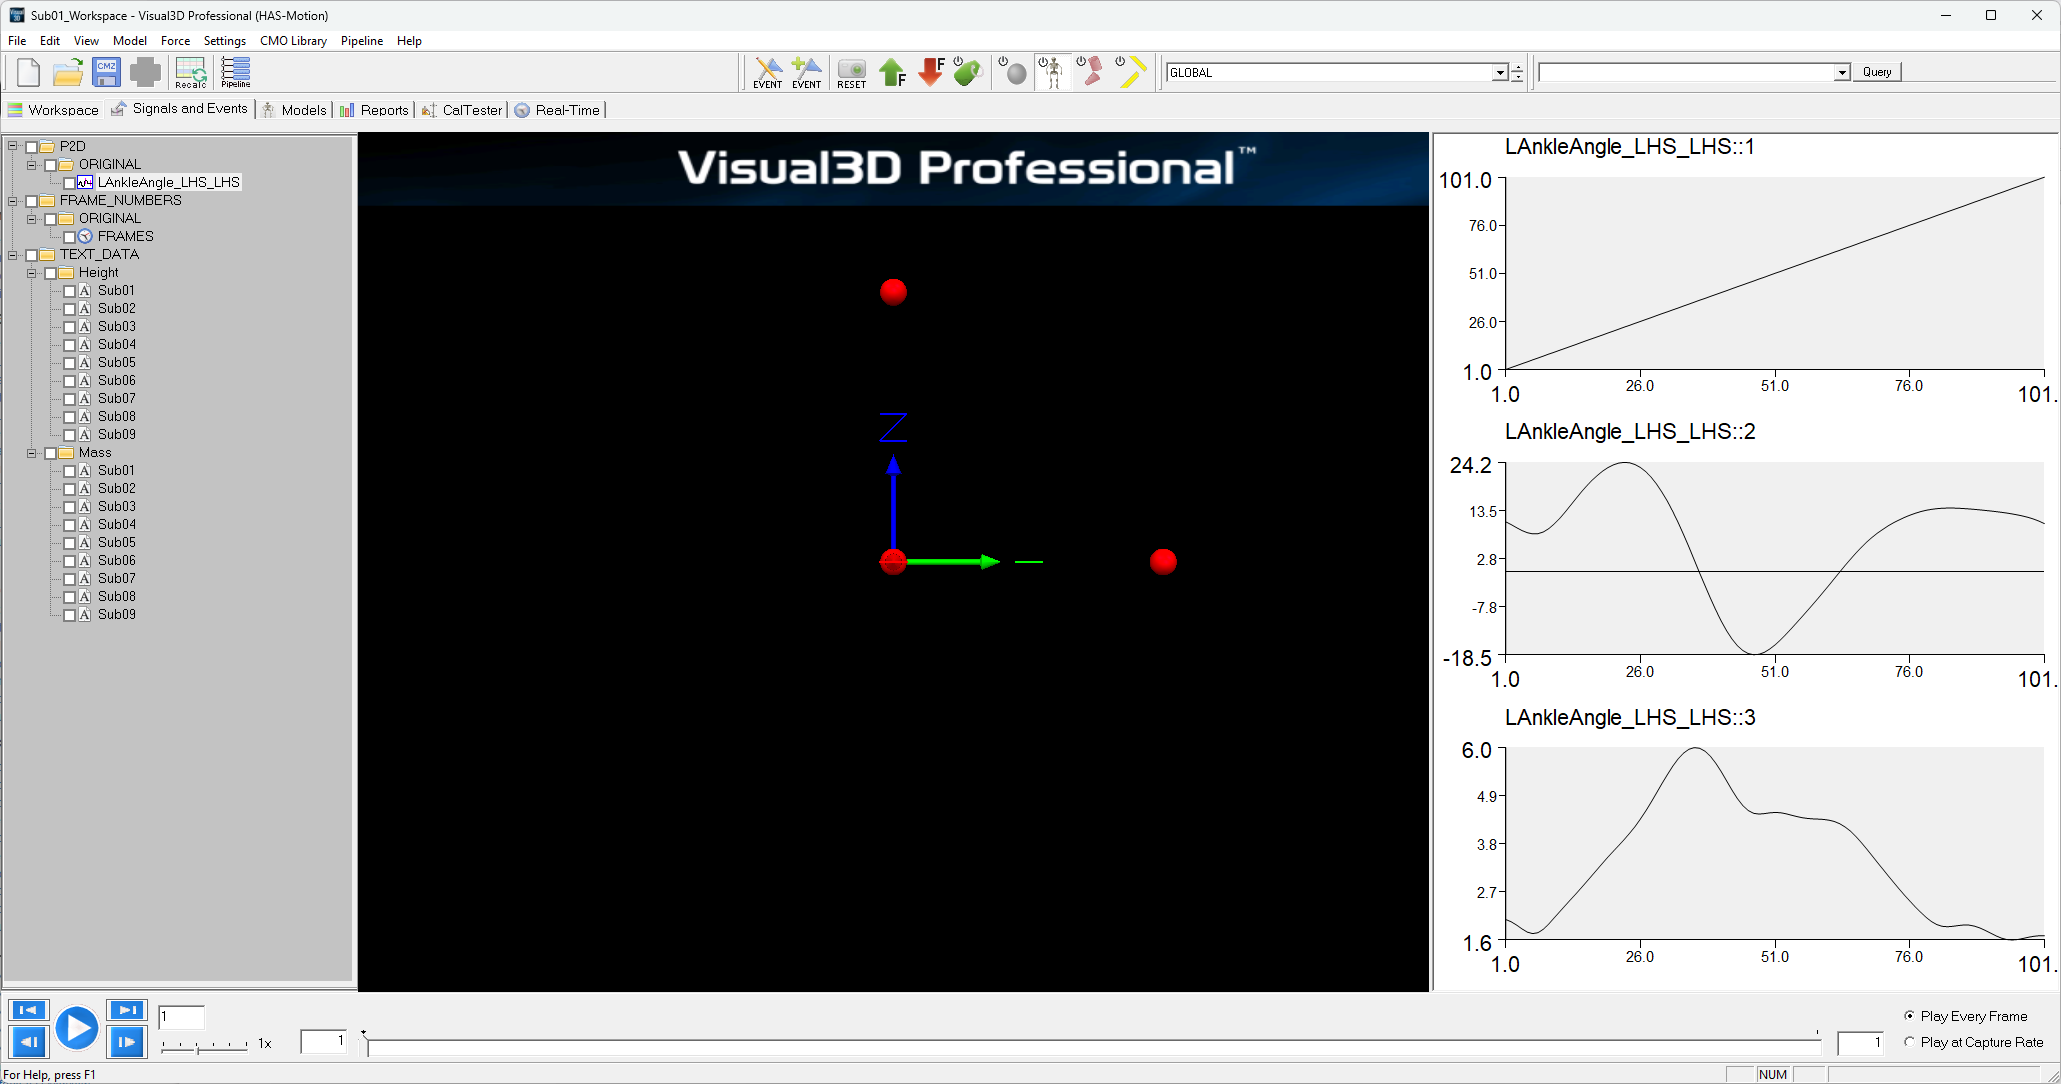Click the gray plus add icon
Screen dimensions: 2061x1084
145,72
